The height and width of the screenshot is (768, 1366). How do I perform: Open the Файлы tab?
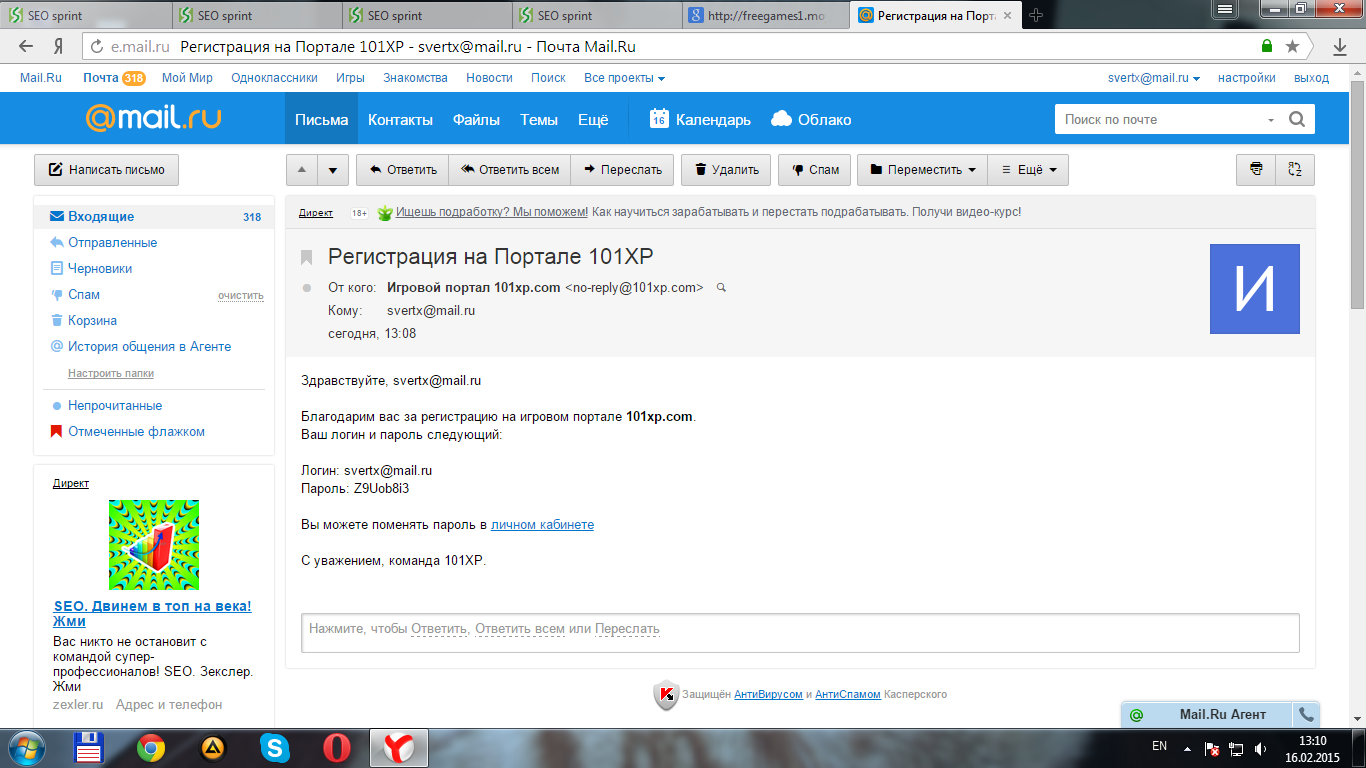476,119
